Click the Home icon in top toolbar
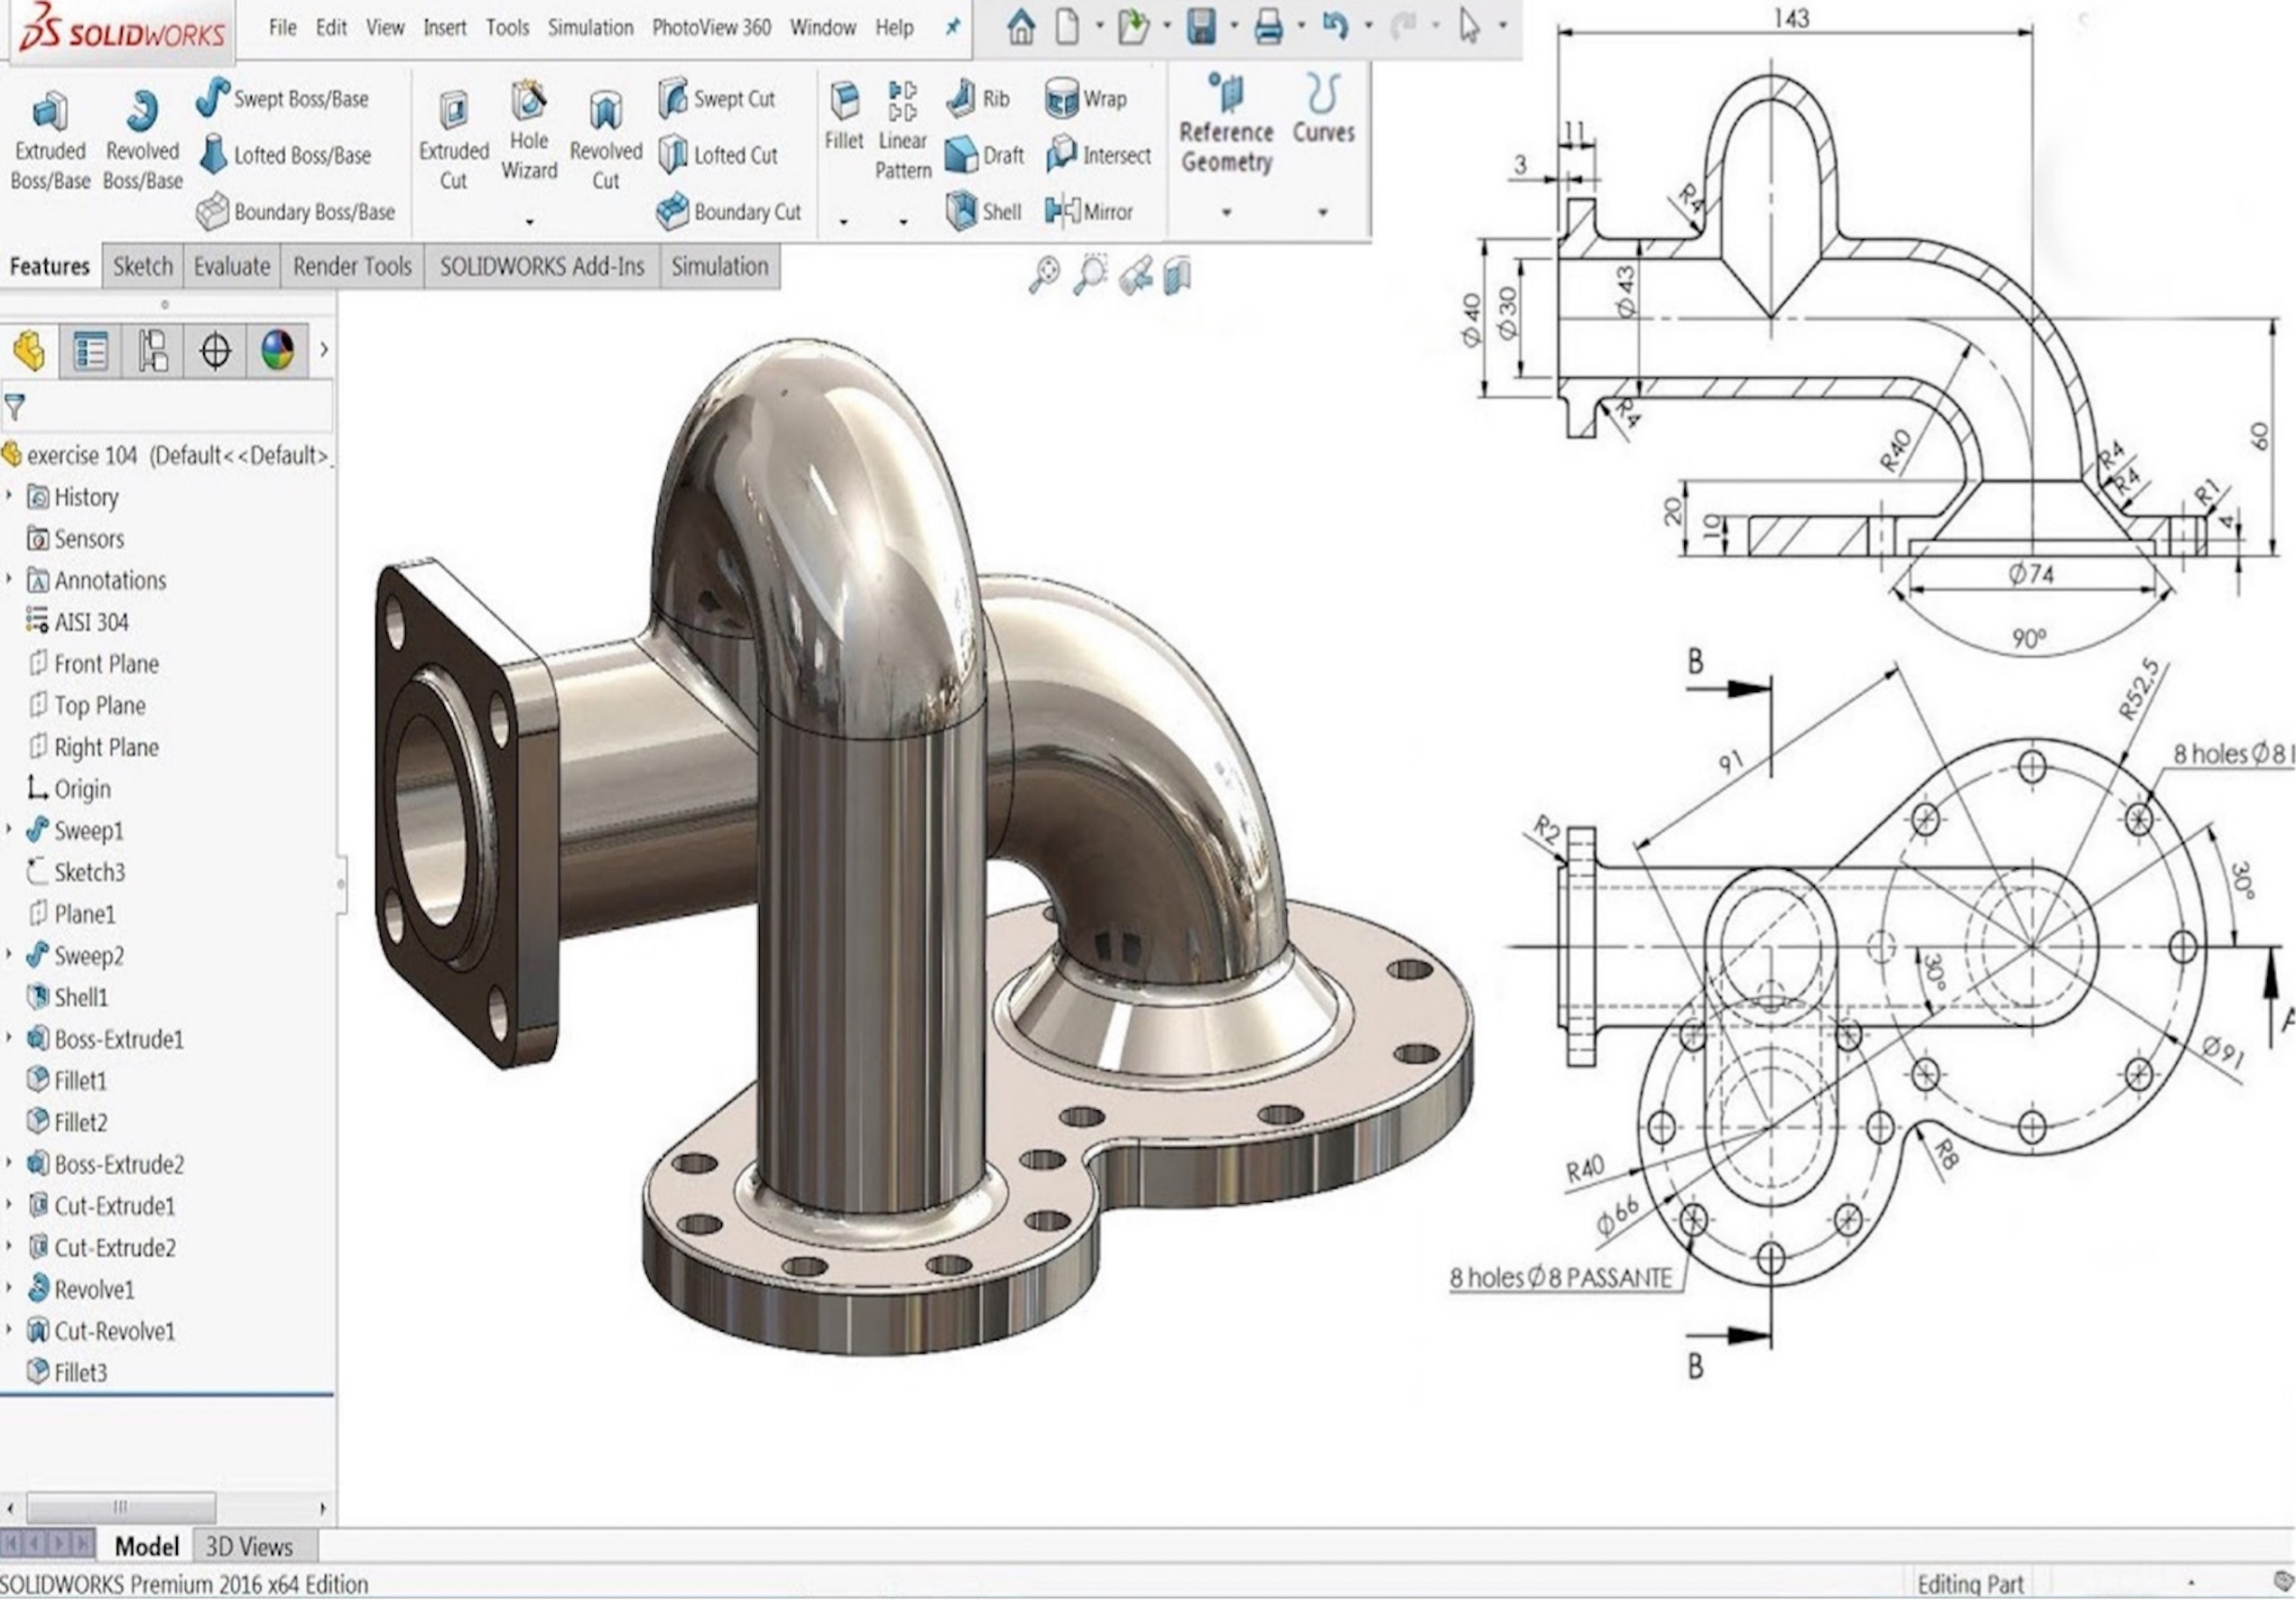The image size is (2296, 1600). 1020,27
